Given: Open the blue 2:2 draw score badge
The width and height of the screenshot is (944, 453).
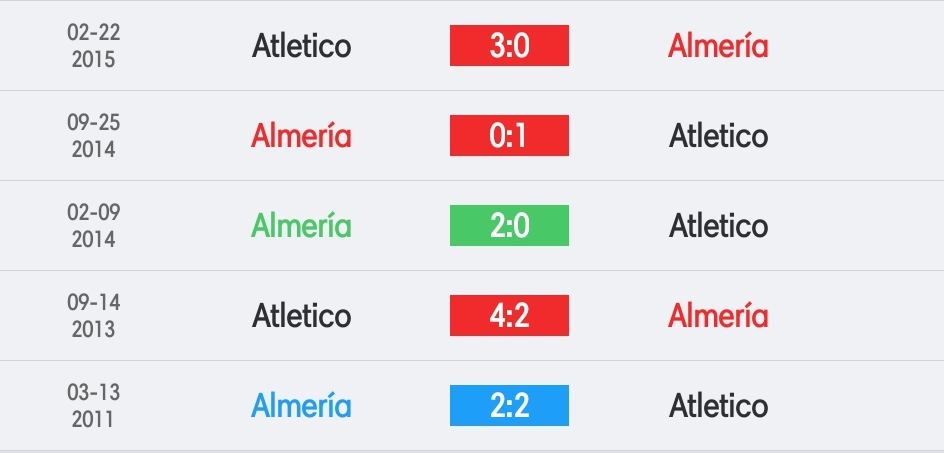Looking at the screenshot, I should (509, 405).
